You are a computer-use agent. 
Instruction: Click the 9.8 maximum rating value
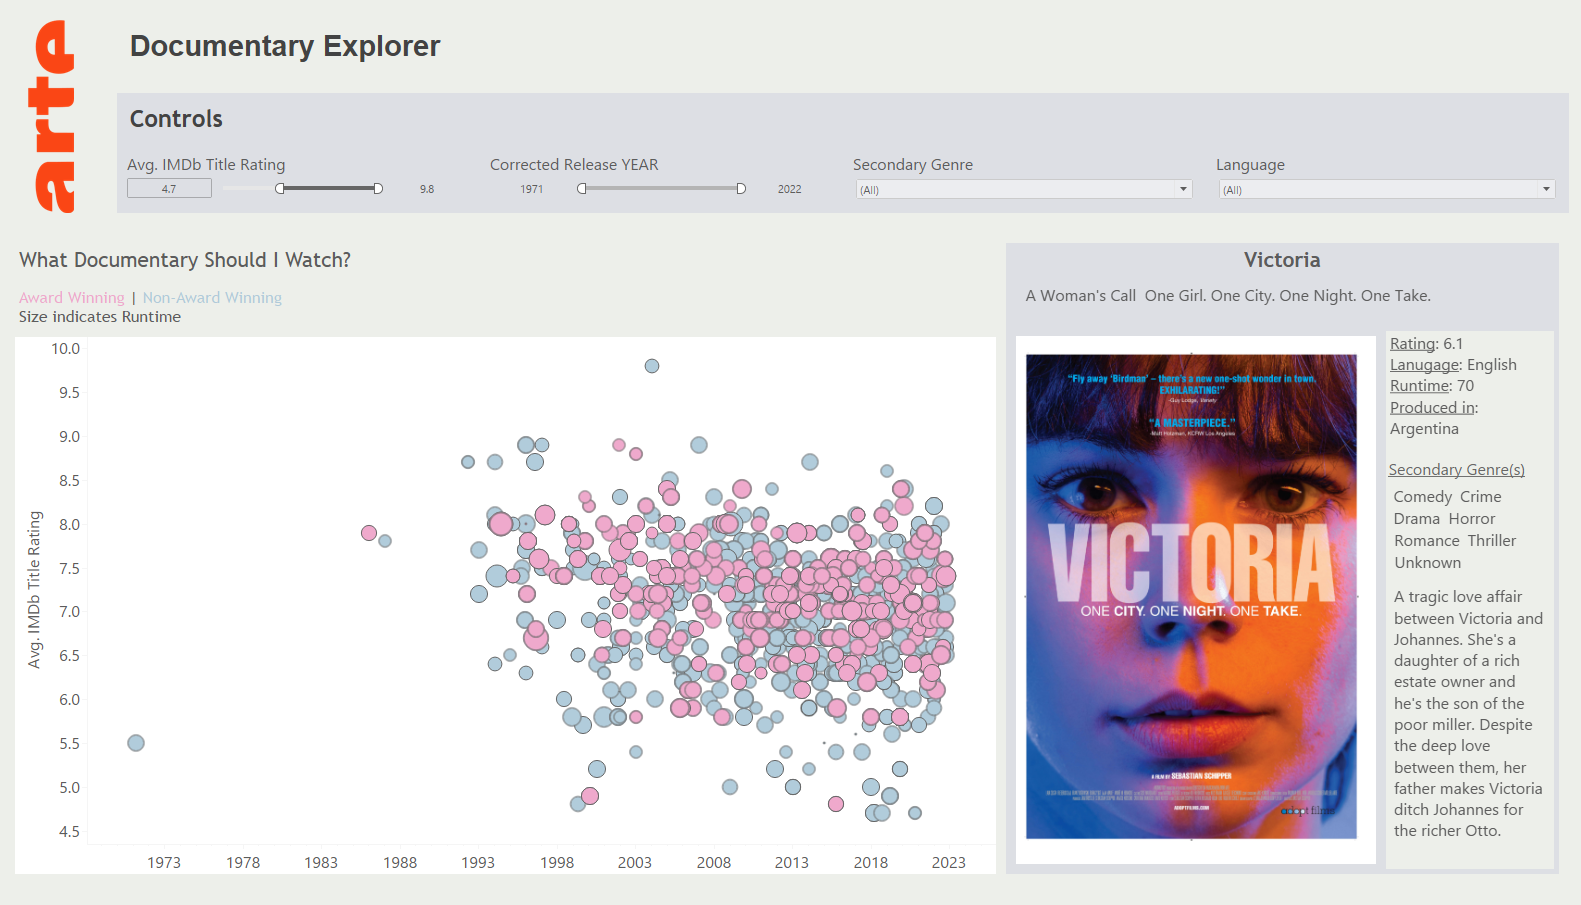coord(427,189)
